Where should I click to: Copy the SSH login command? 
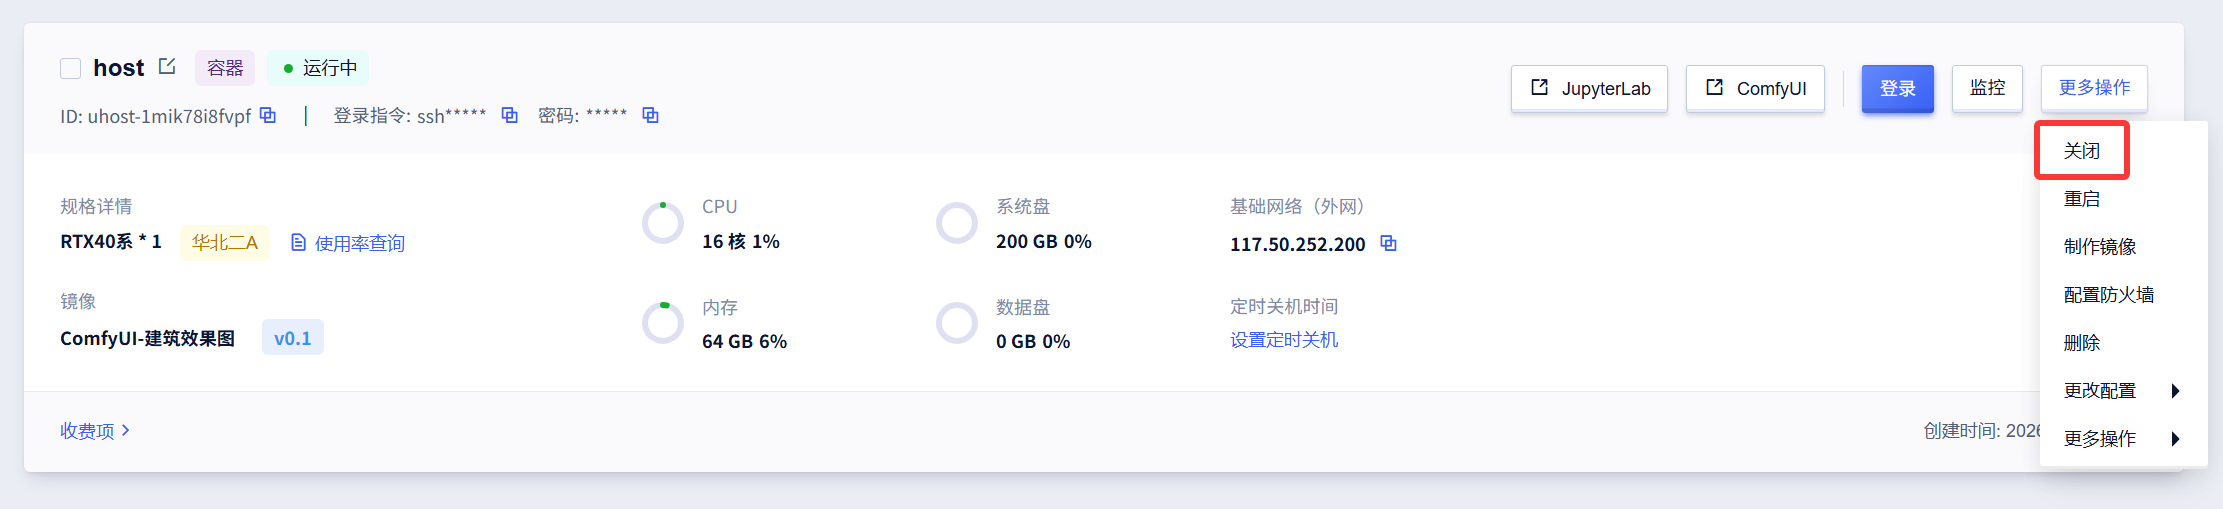coord(509,116)
